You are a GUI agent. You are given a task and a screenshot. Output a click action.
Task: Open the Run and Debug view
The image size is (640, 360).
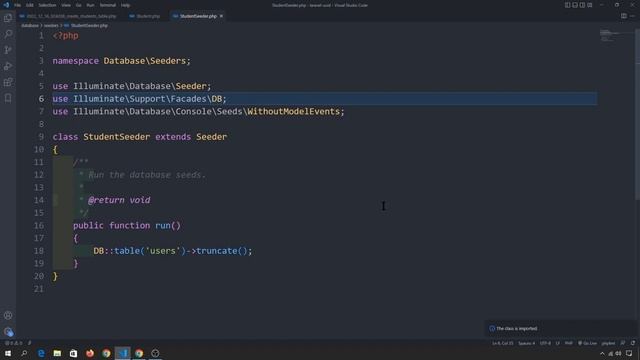tap(8, 66)
